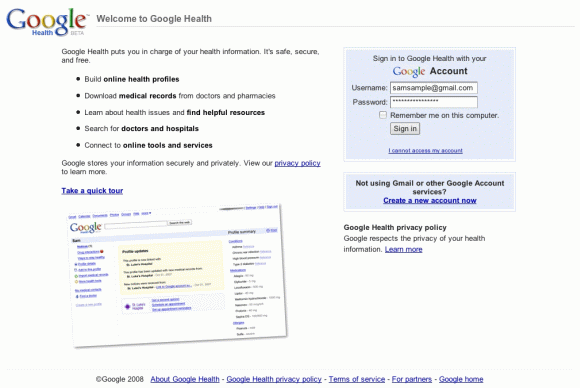Open the I cannot access my account link
Viewport: 580px width, 388px height.
point(425,151)
